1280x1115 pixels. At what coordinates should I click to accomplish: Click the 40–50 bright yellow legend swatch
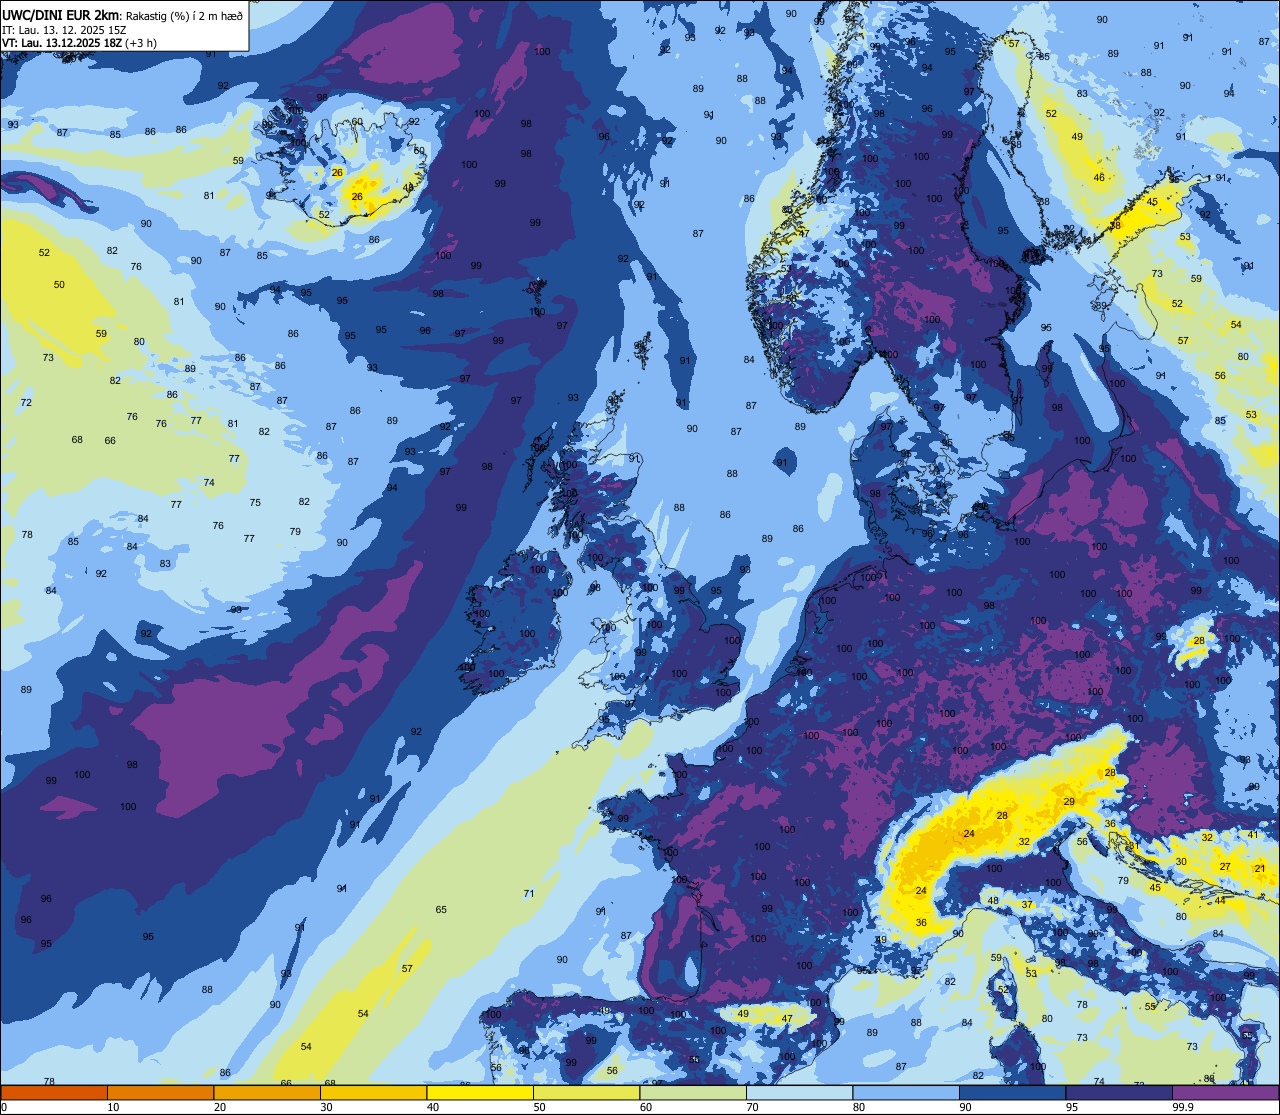coord(480,1093)
